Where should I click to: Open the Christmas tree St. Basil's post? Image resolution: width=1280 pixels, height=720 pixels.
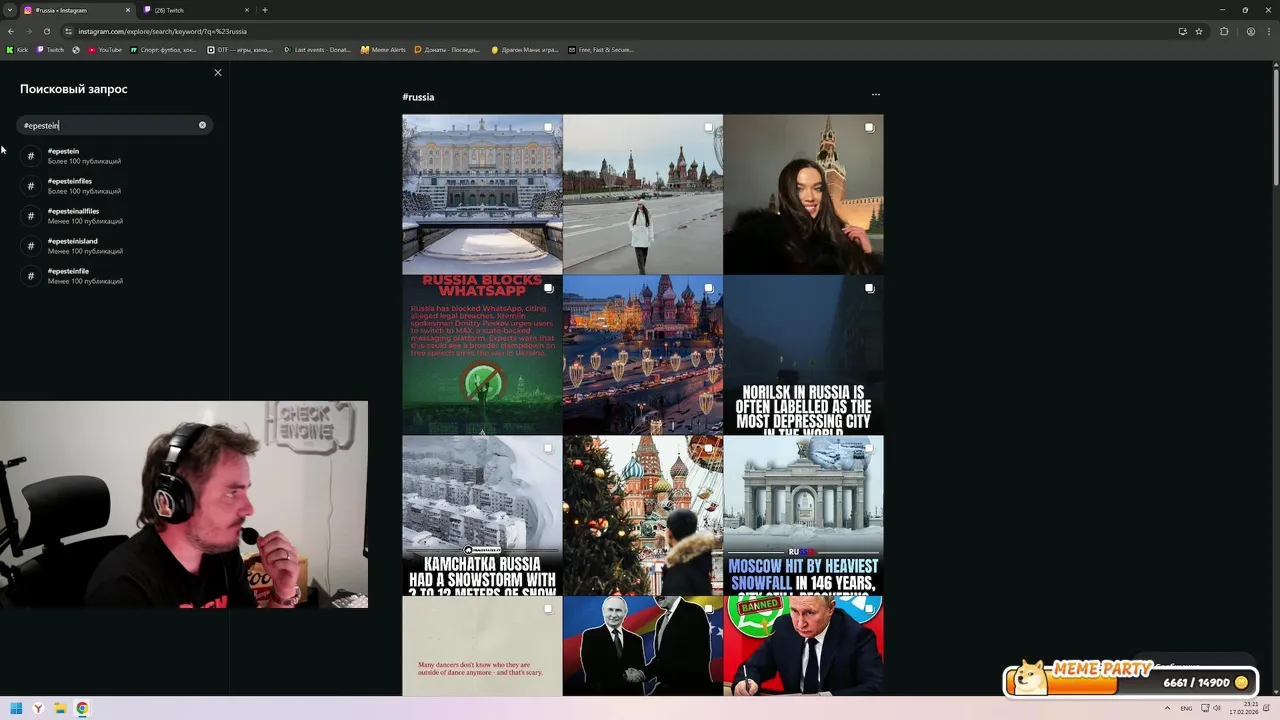point(642,515)
